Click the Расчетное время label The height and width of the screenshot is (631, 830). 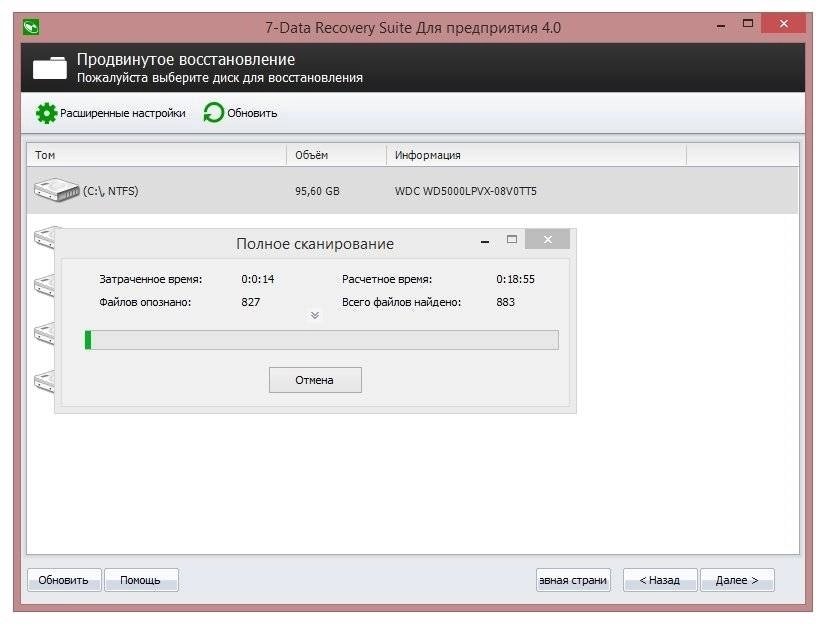387,280
